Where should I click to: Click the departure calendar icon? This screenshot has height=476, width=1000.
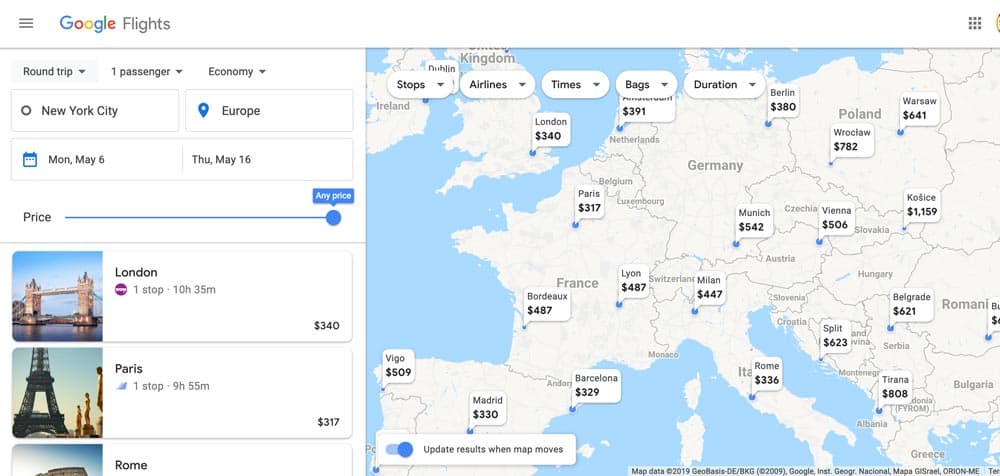coord(29,160)
